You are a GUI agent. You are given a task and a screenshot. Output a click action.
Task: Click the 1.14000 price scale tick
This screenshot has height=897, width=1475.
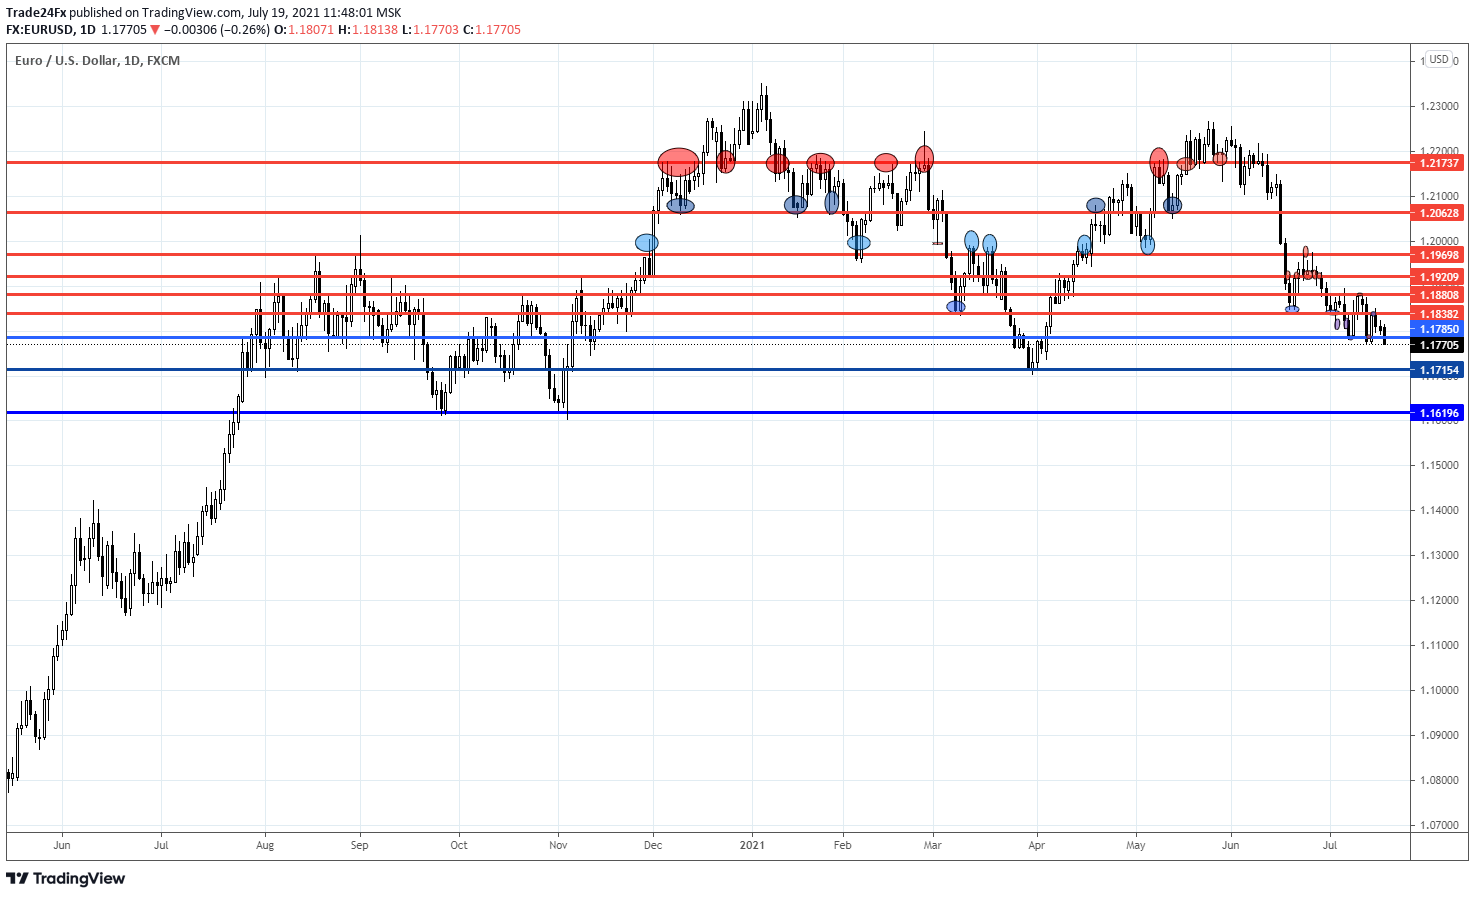pos(1438,510)
